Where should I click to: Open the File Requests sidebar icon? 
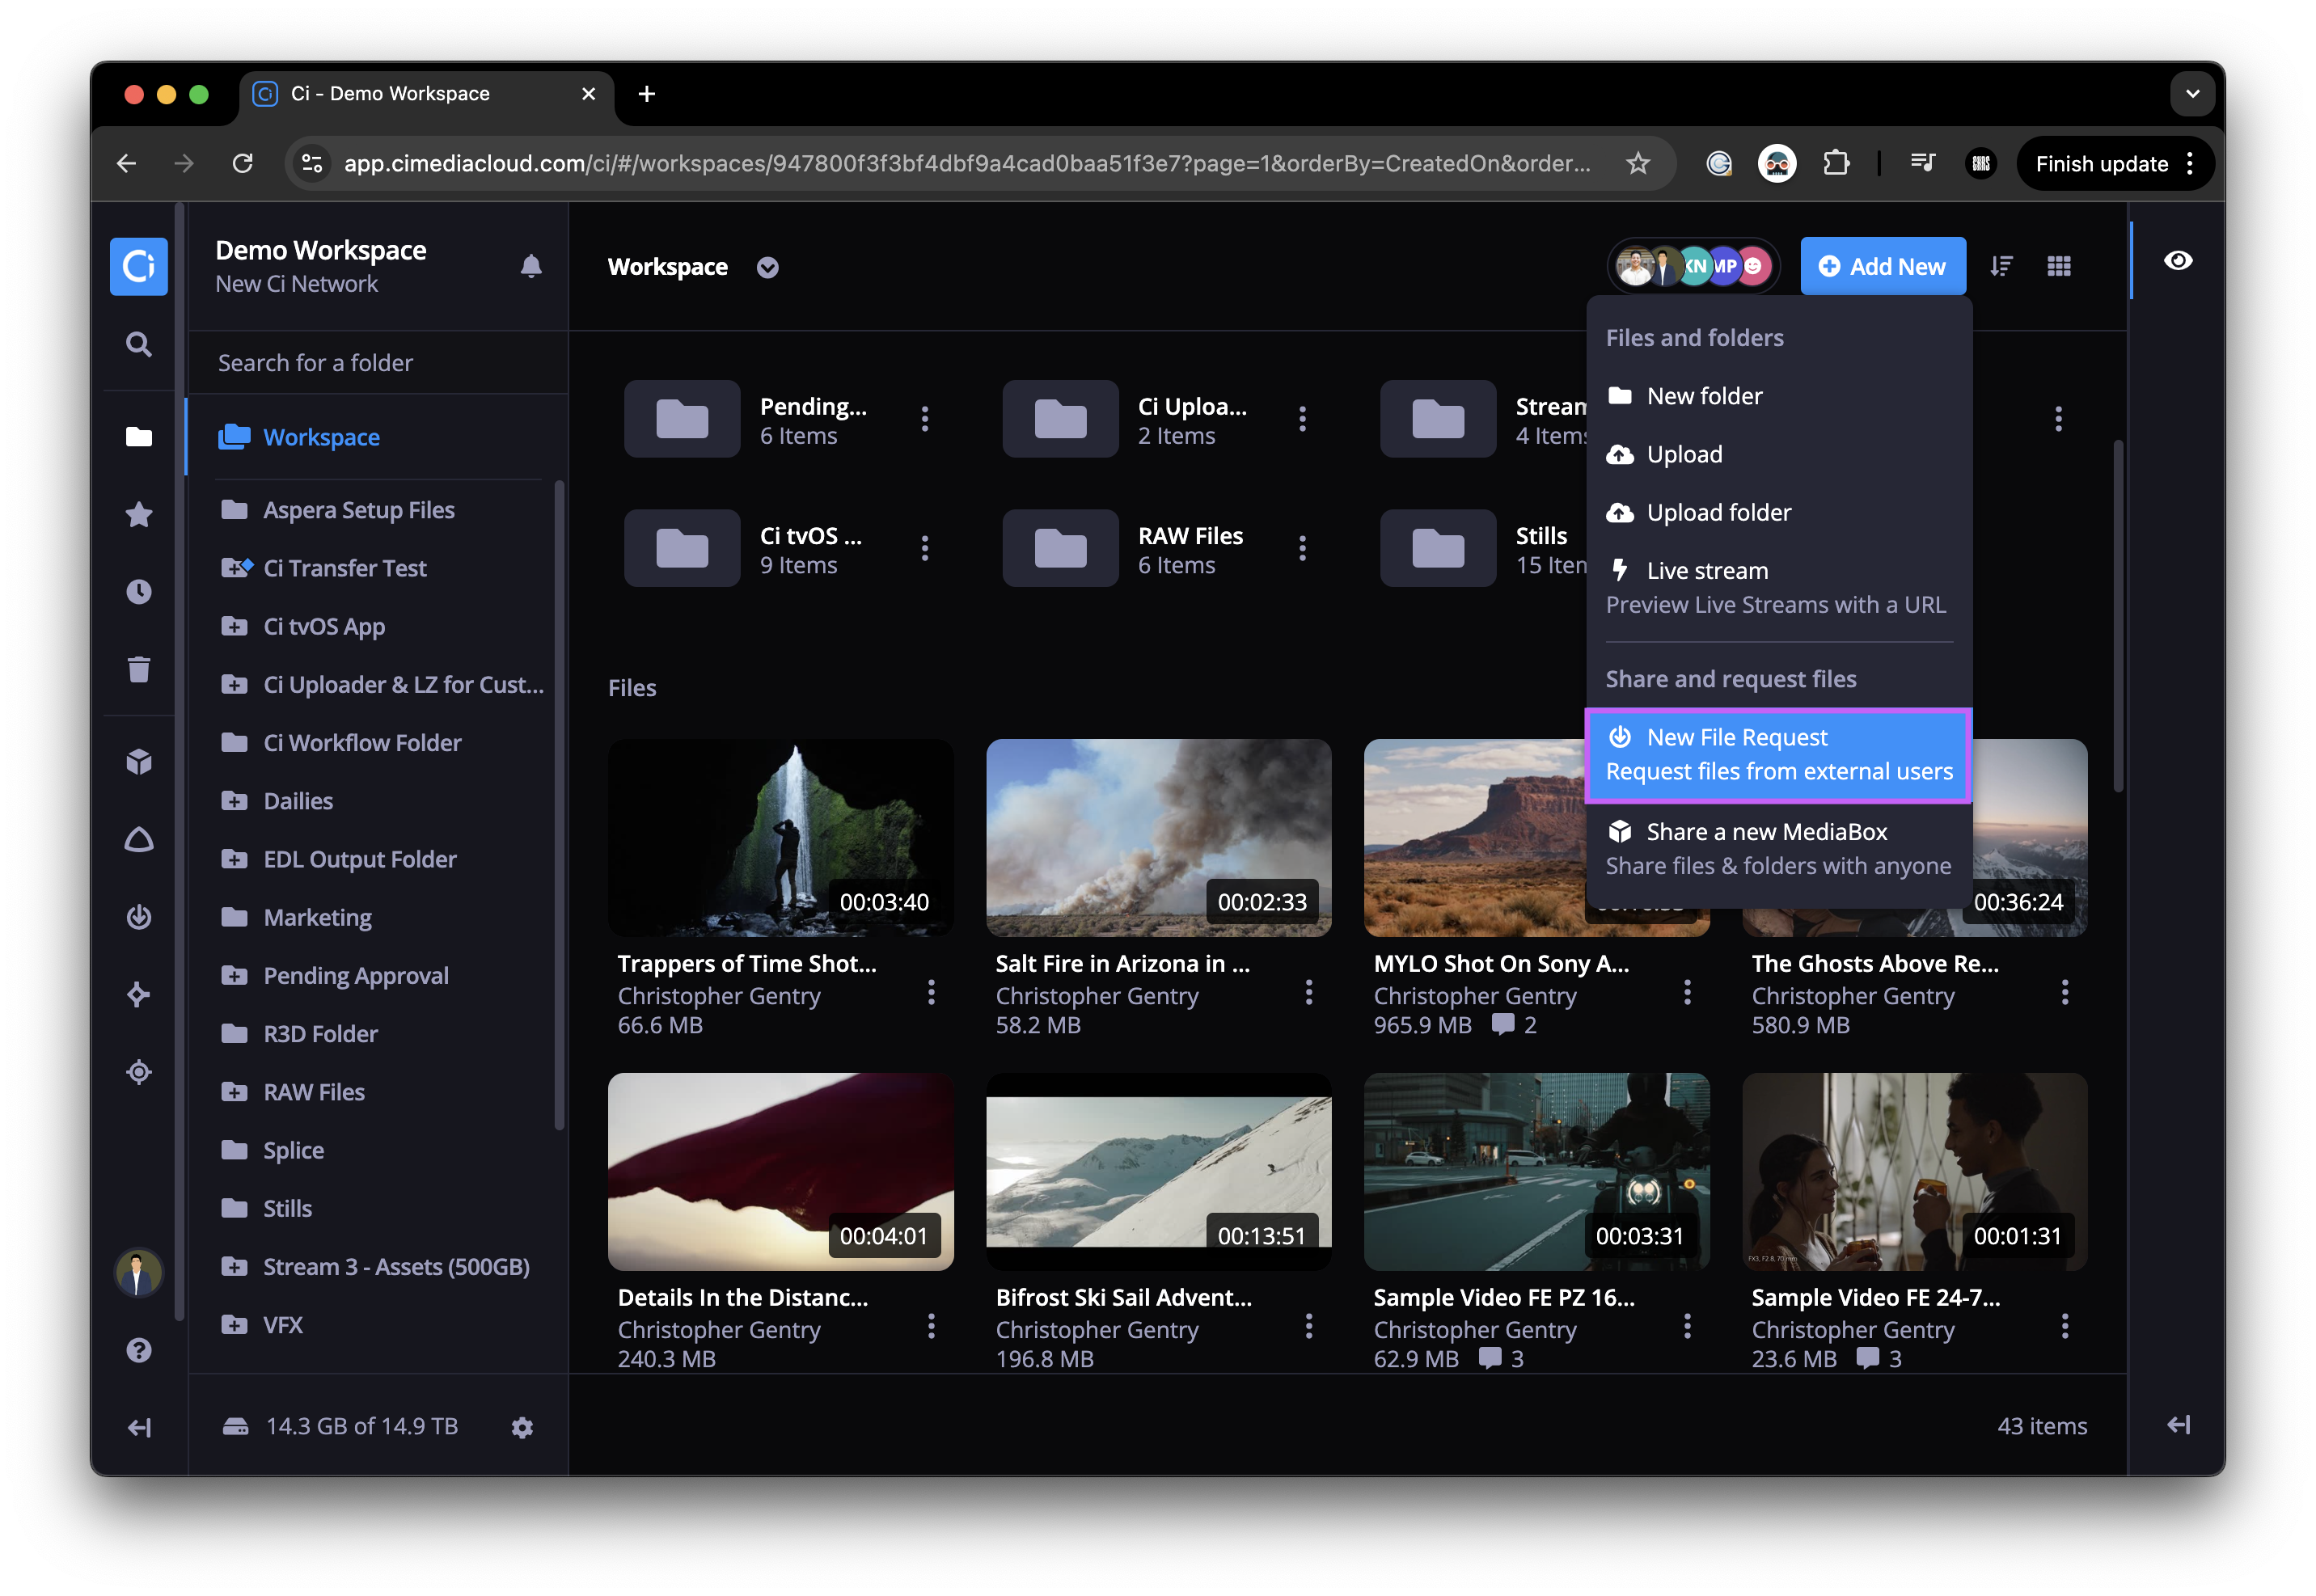point(139,916)
